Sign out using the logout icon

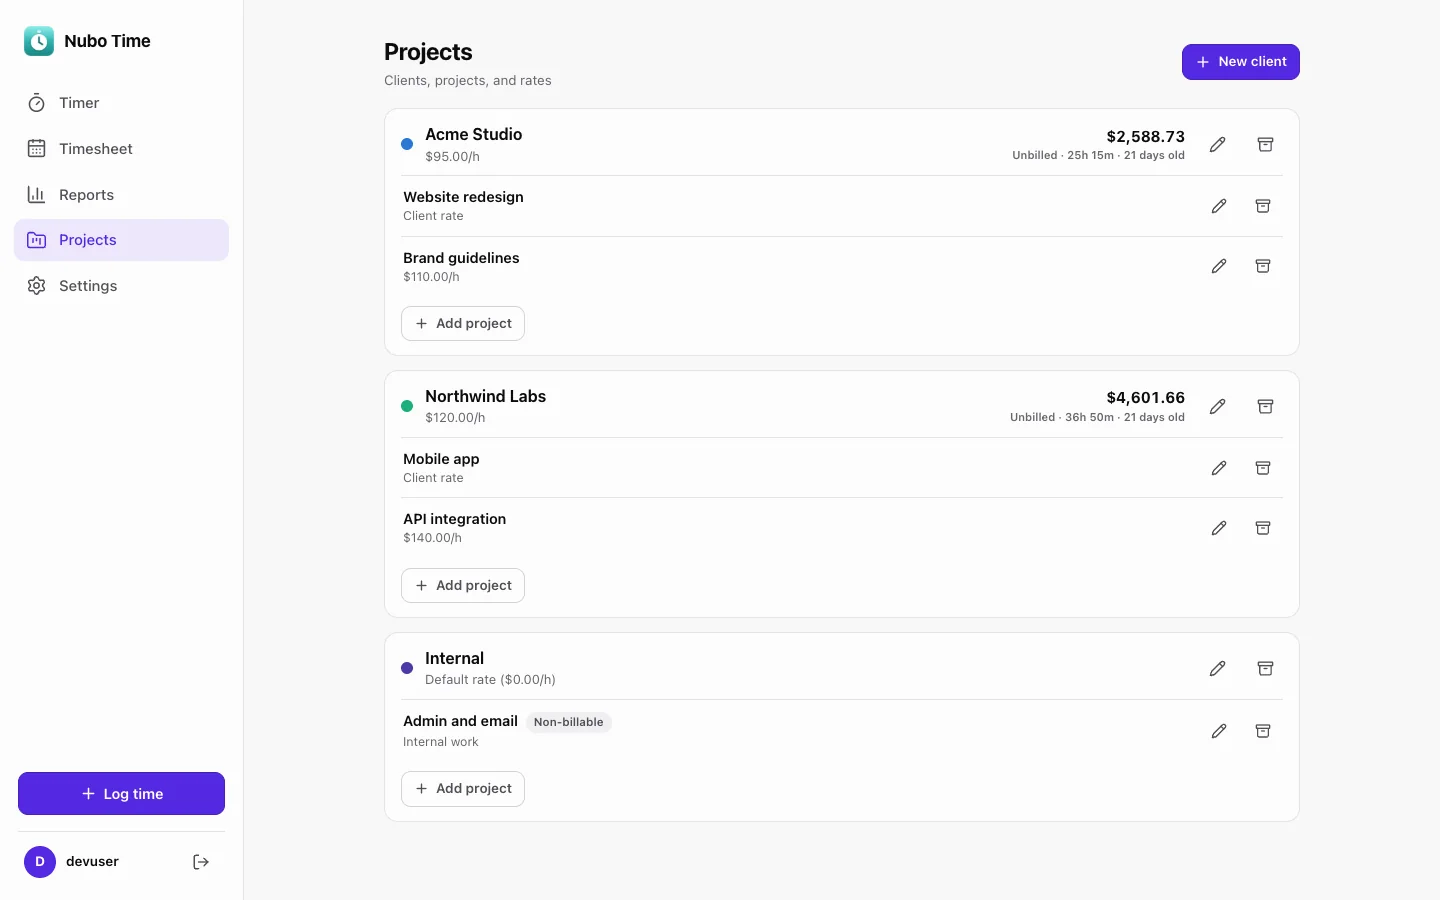201,862
